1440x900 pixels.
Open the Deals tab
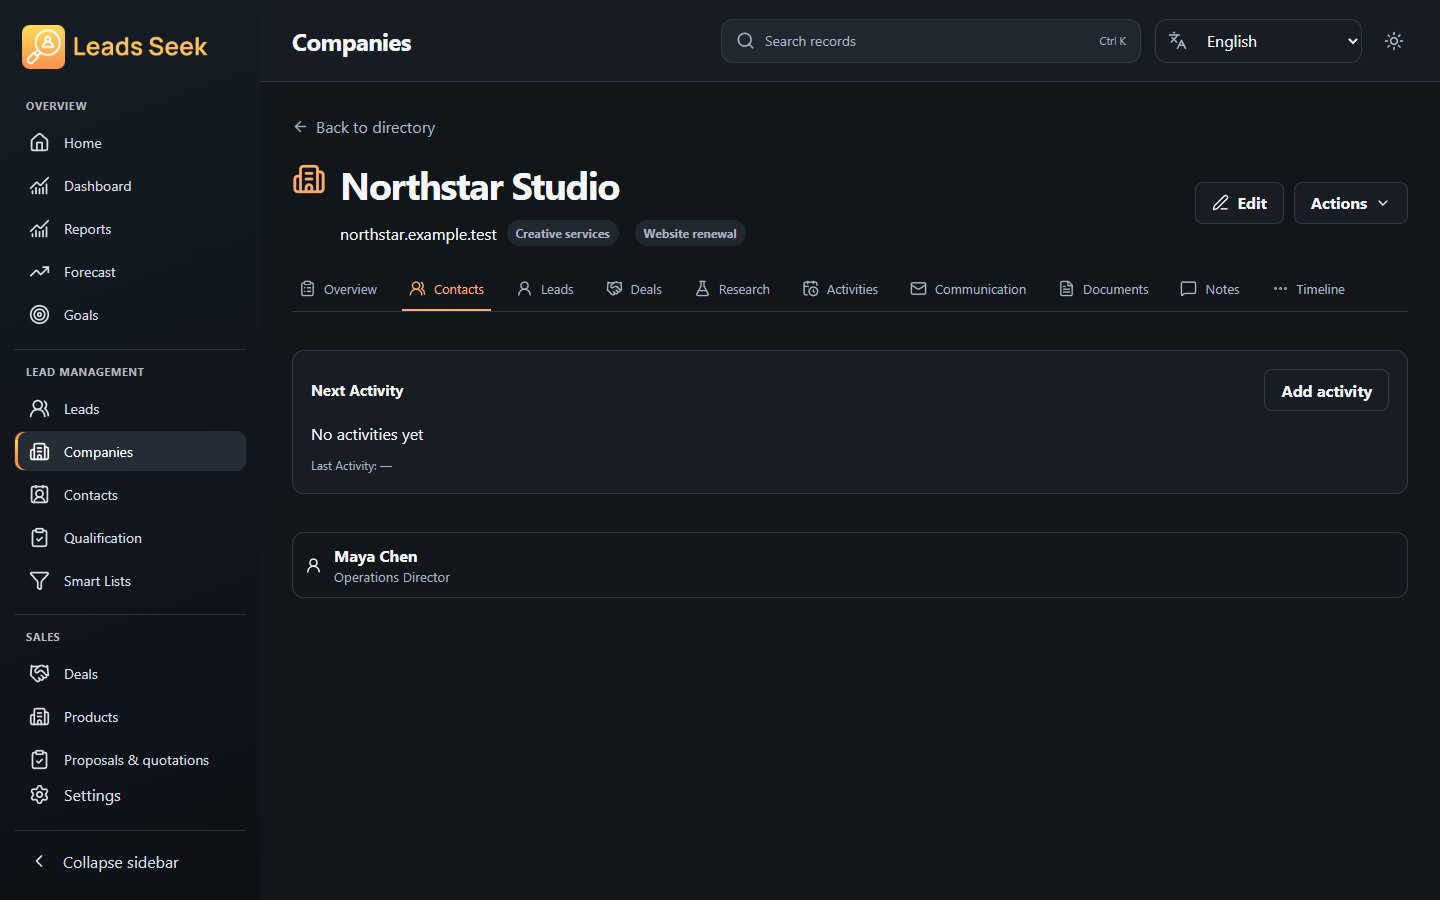pyautogui.click(x=634, y=289)
